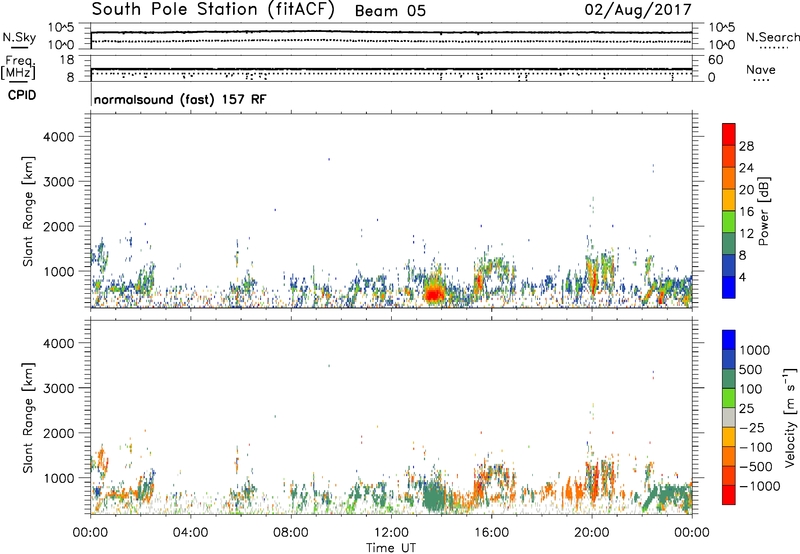Click the blue top of the Velocity color bar
Image resolution: width=800 pixels, height=554 pixels.
[729, 339]
